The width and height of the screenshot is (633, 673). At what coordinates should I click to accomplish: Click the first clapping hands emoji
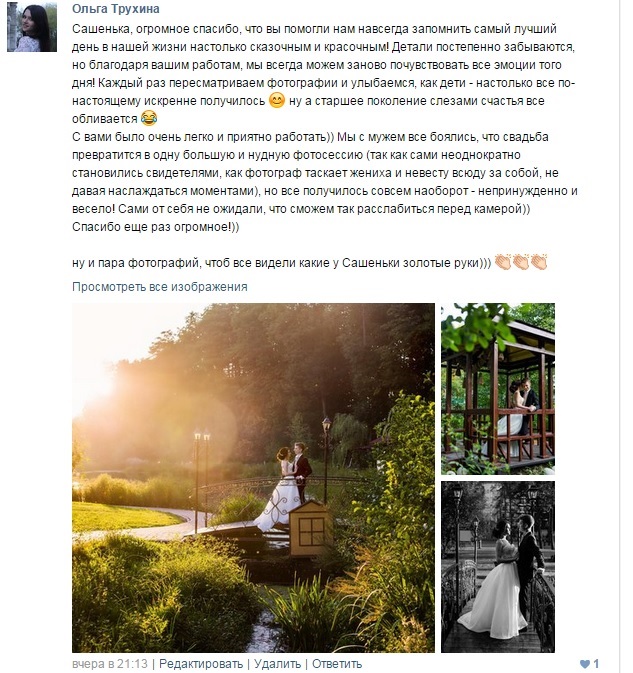pyautogui.click(x=503, y=262)
